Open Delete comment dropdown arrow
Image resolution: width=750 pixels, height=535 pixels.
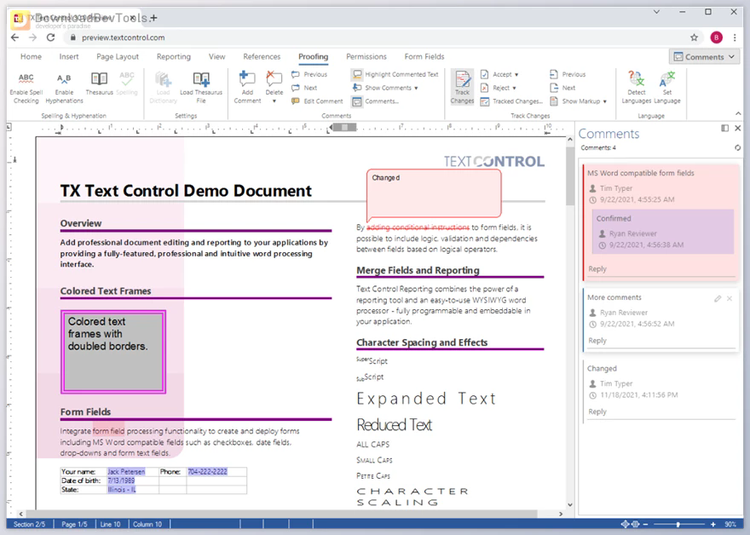274,101
